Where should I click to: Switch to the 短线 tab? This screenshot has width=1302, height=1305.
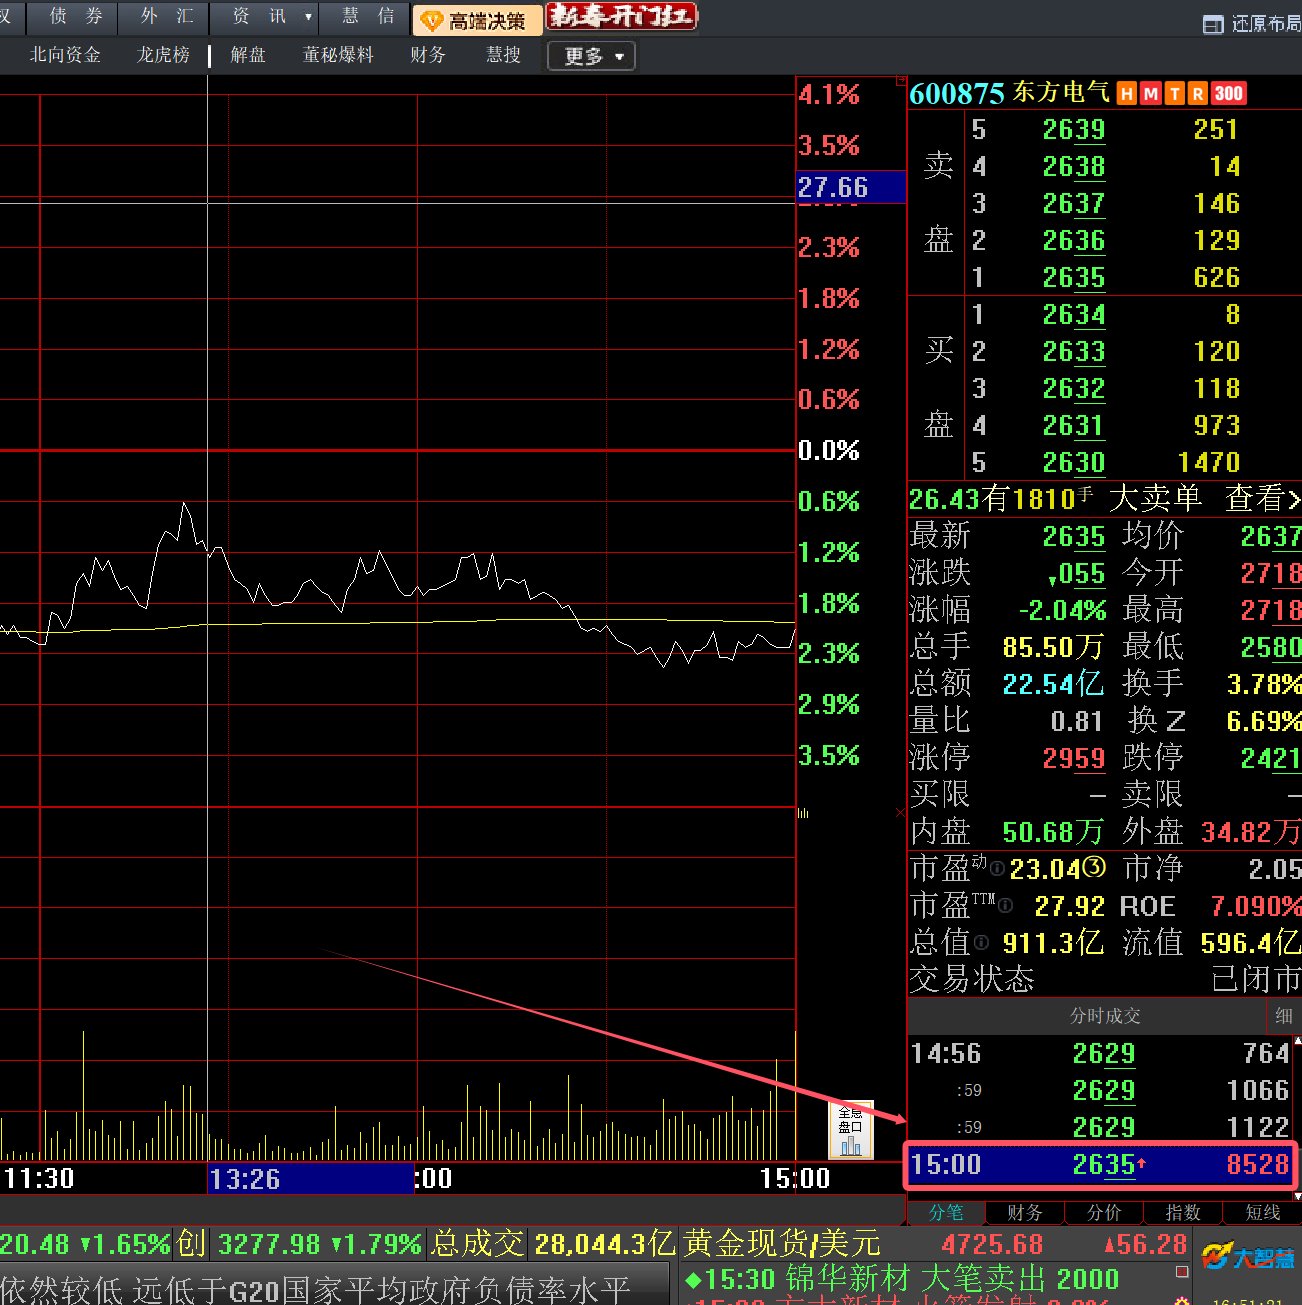coord(1262,1212)
